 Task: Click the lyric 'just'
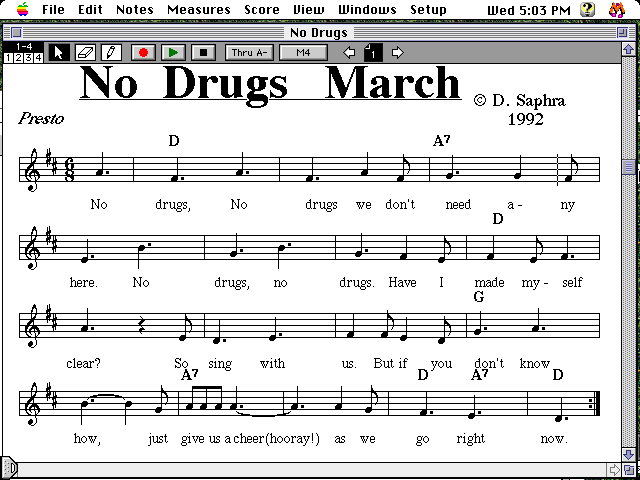(158, 439)
